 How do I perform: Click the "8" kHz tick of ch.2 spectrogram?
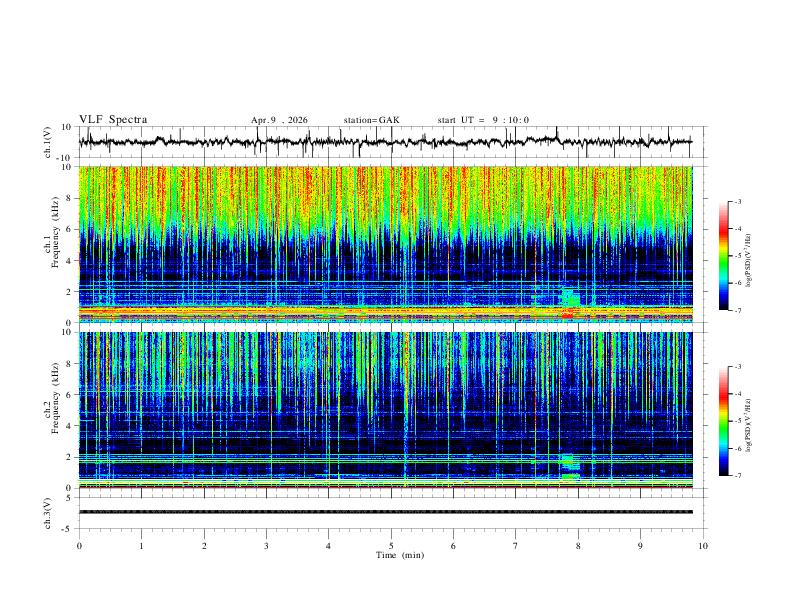pos(71,364)
